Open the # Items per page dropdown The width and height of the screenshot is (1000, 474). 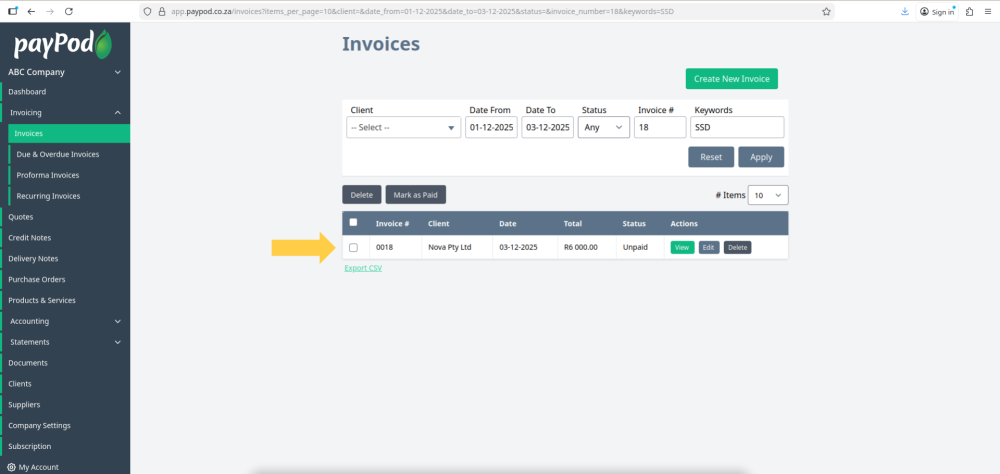pos(768,195)
